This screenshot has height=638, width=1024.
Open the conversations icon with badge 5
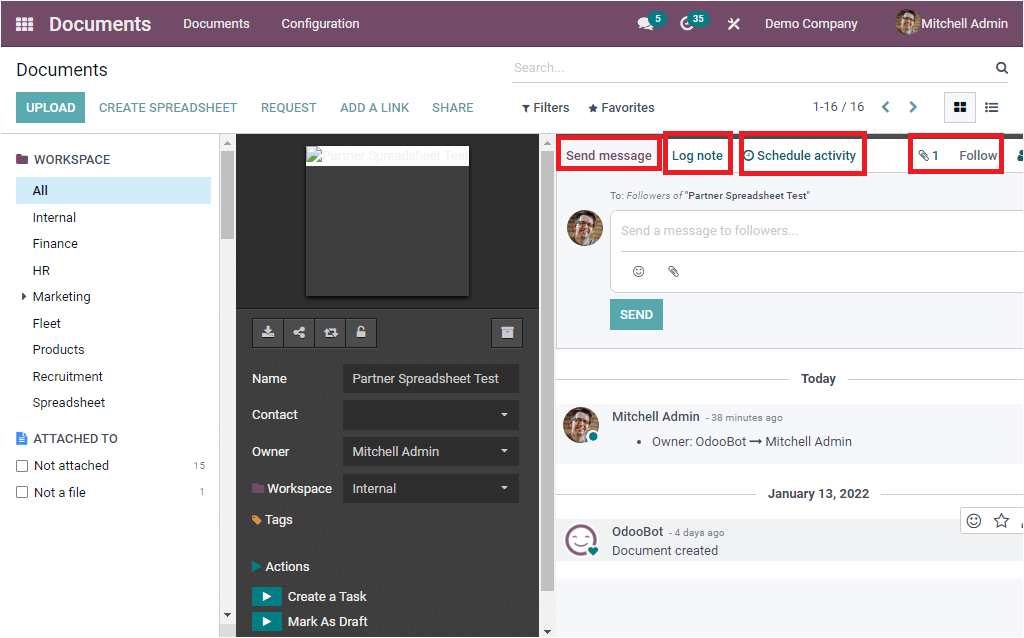pos(645,24)
